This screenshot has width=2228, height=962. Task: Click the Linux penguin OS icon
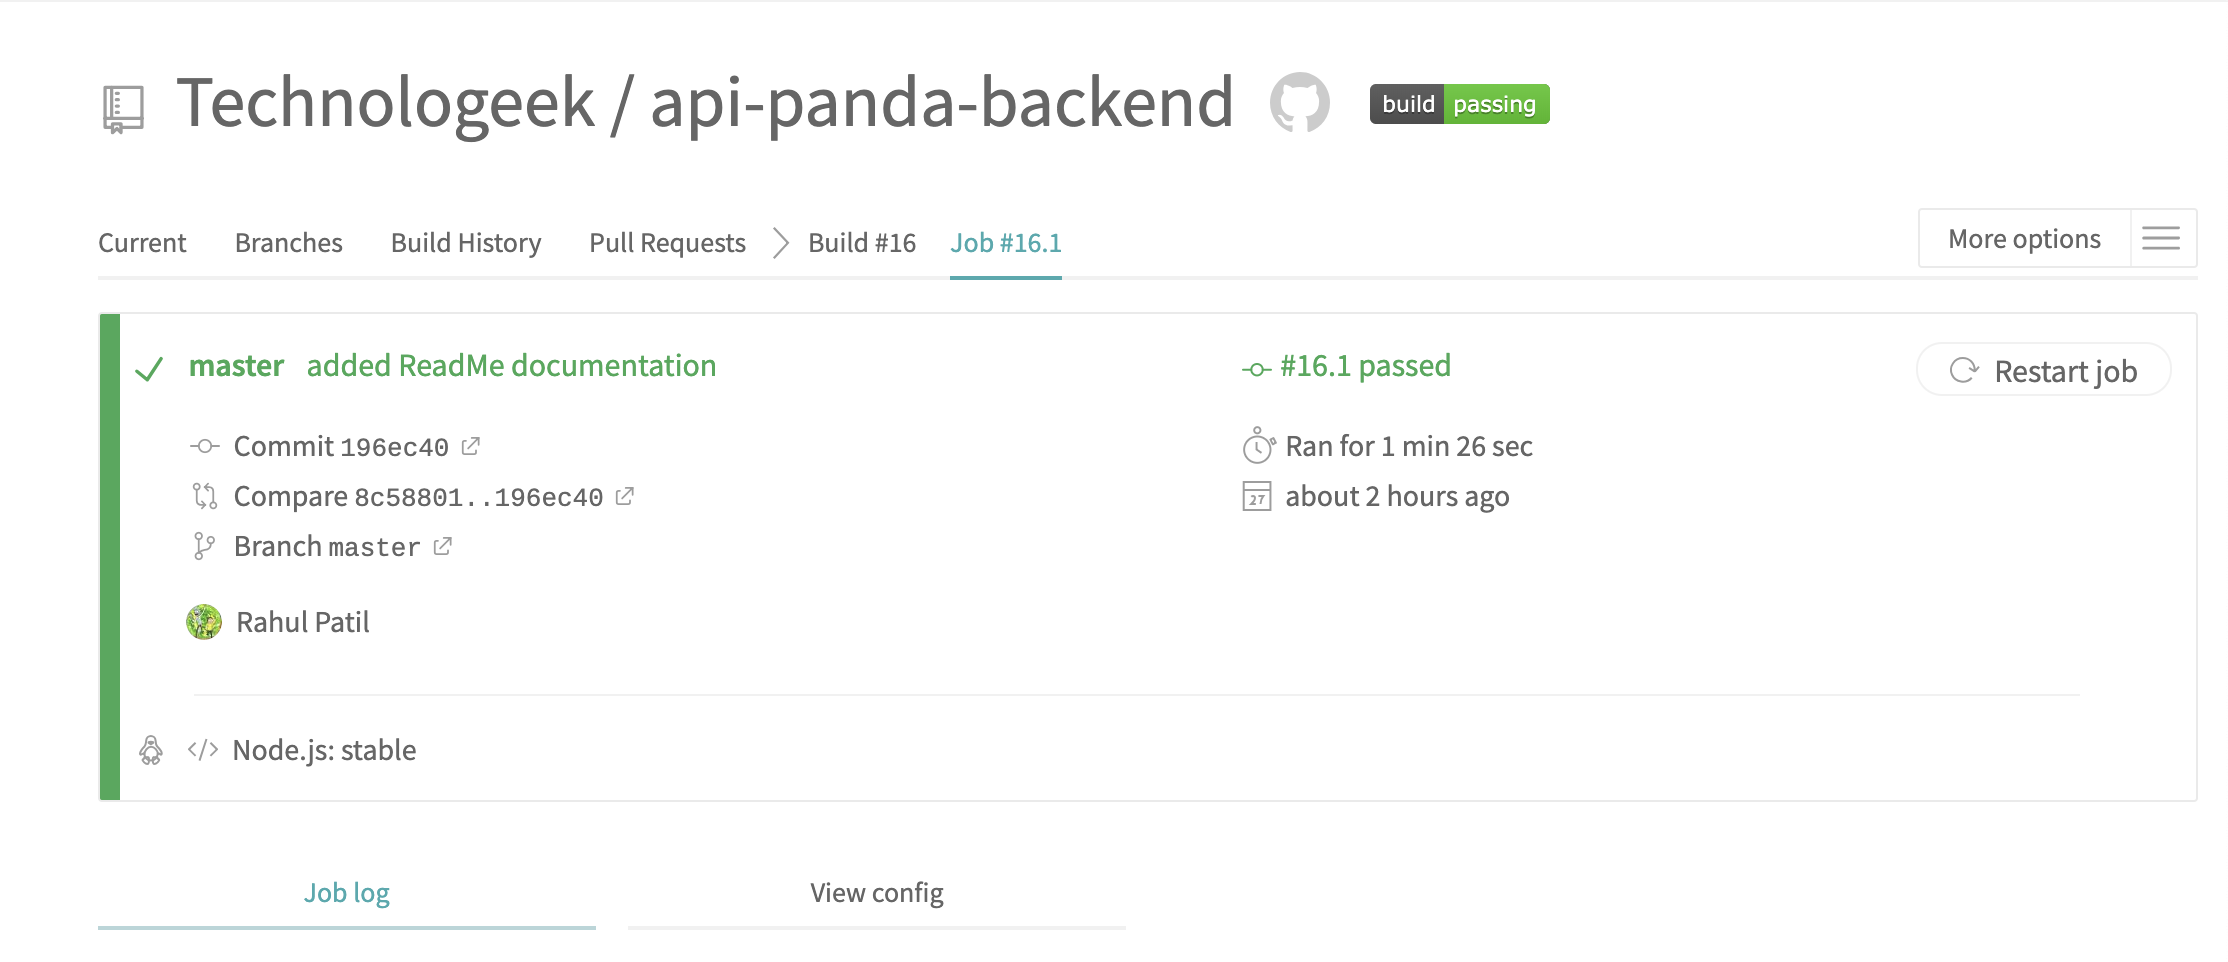pos(151,750)
